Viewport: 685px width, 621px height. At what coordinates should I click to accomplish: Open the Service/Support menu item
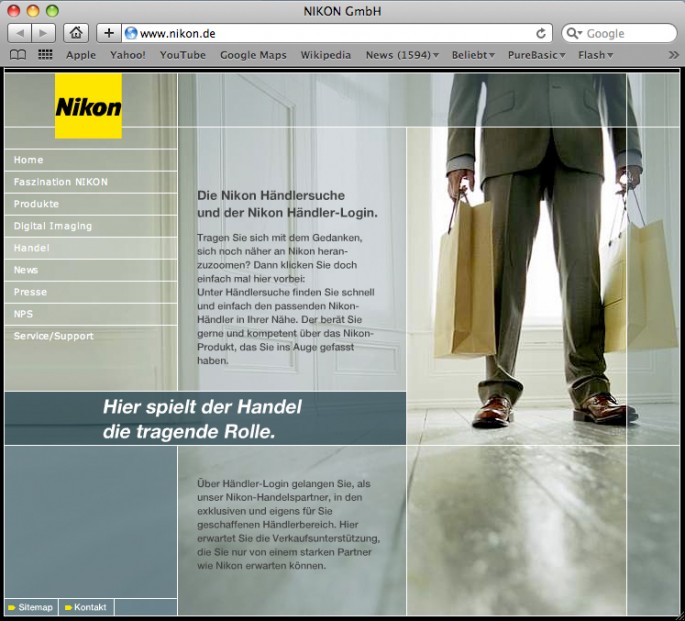click(91, 336)
